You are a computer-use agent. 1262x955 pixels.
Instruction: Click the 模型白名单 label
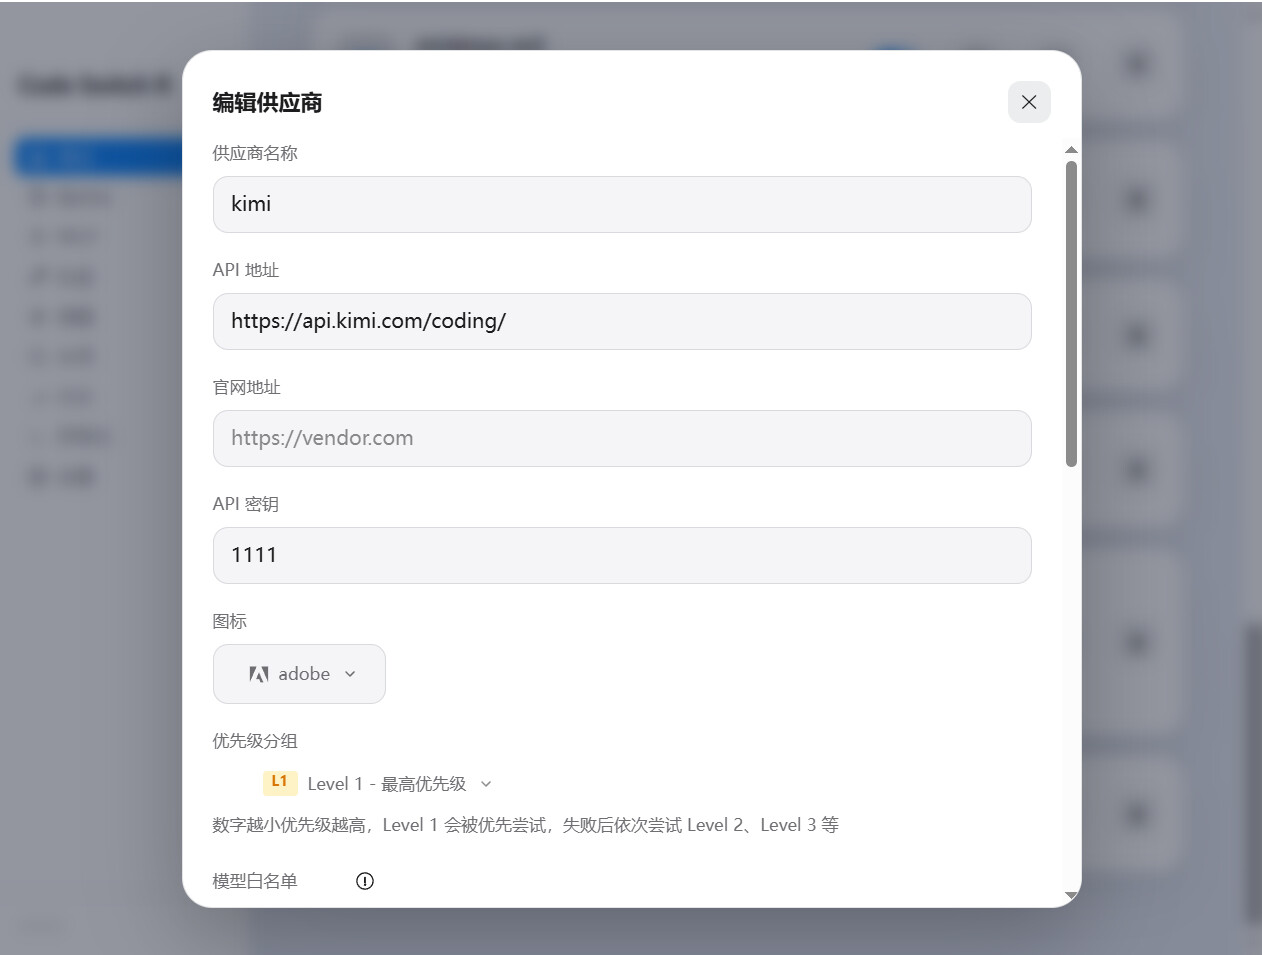(255, 881)
